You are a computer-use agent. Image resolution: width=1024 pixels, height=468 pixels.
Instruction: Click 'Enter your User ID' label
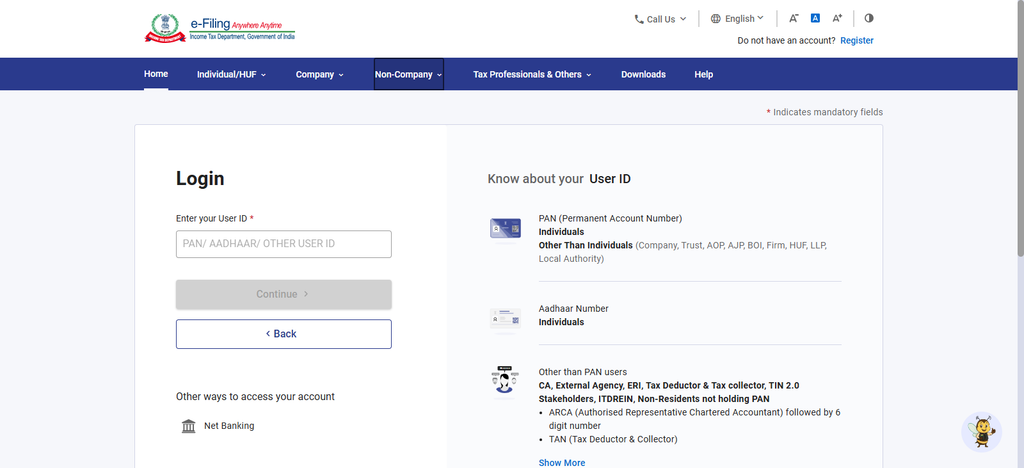click(x=212, y=219)
